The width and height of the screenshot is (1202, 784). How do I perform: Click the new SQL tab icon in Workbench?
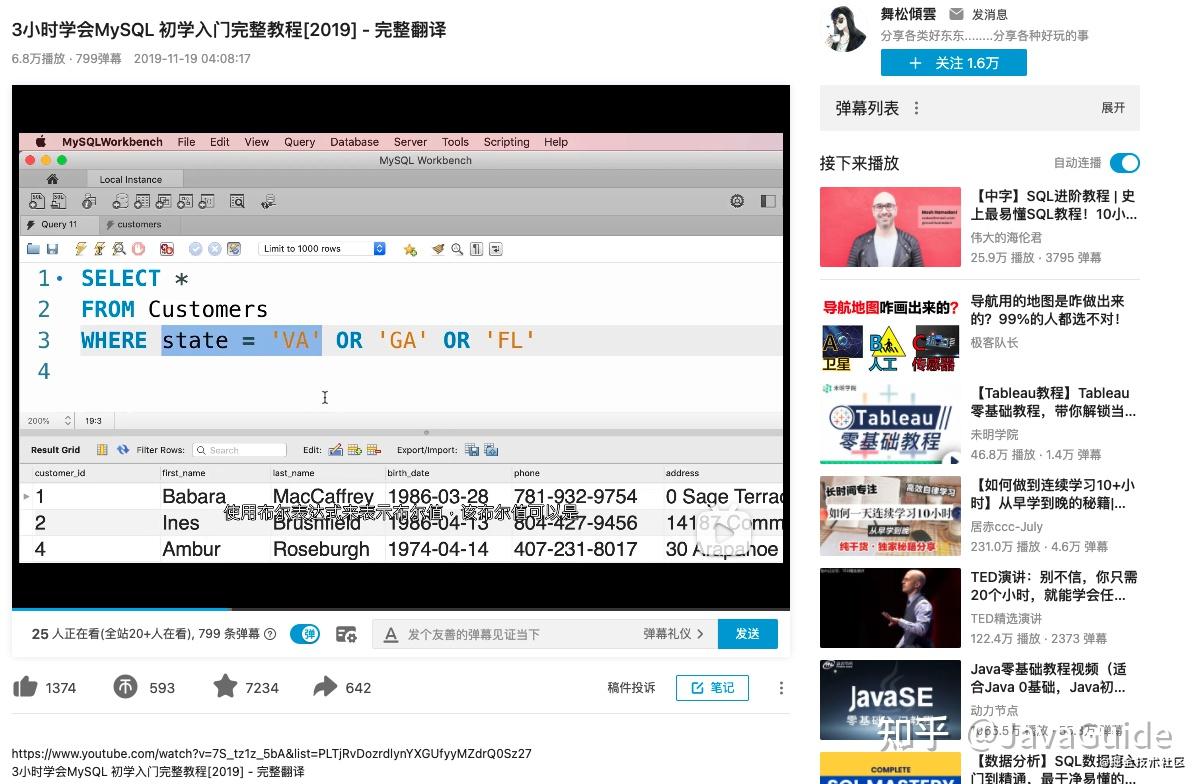click(37, 201)
